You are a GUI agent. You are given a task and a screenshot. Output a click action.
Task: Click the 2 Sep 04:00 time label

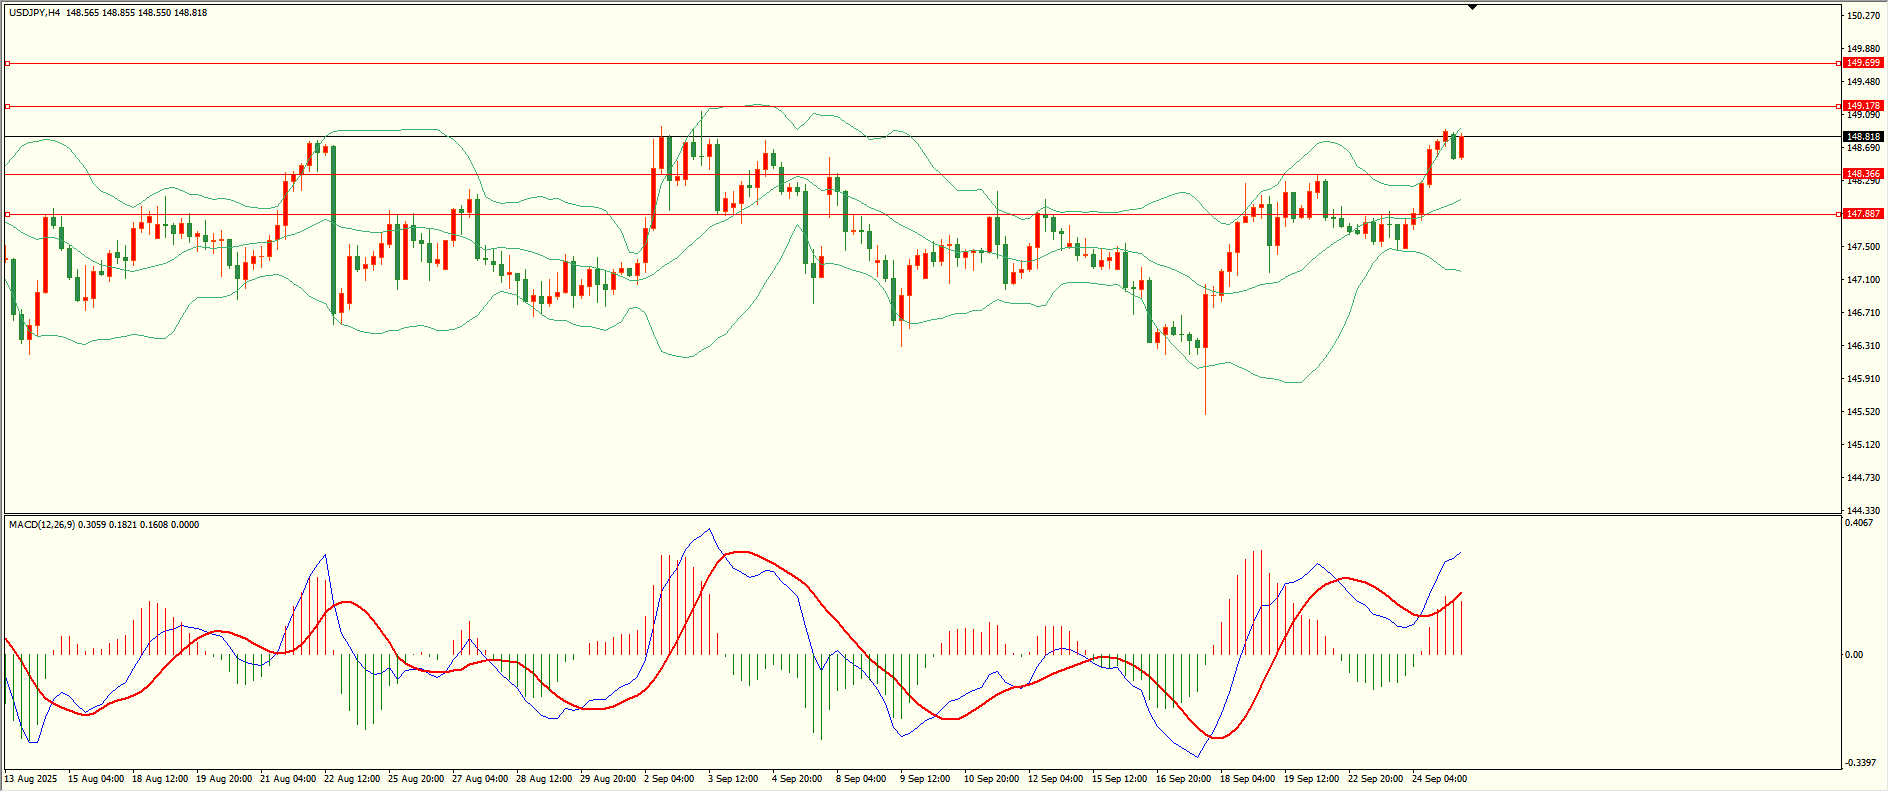coord(669,779)
